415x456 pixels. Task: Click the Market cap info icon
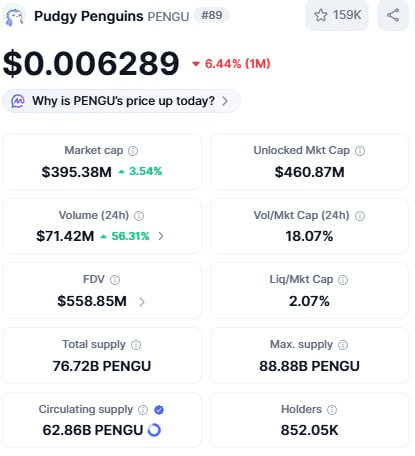point(133,151)
